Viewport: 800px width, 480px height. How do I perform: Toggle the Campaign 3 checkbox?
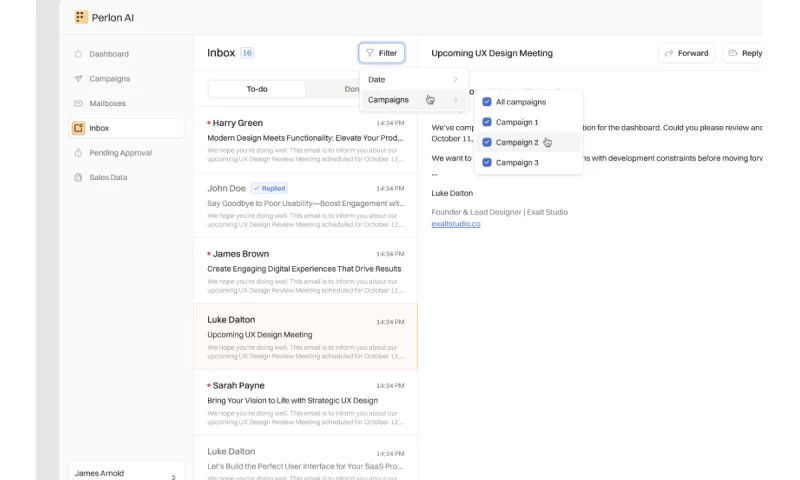487,162
